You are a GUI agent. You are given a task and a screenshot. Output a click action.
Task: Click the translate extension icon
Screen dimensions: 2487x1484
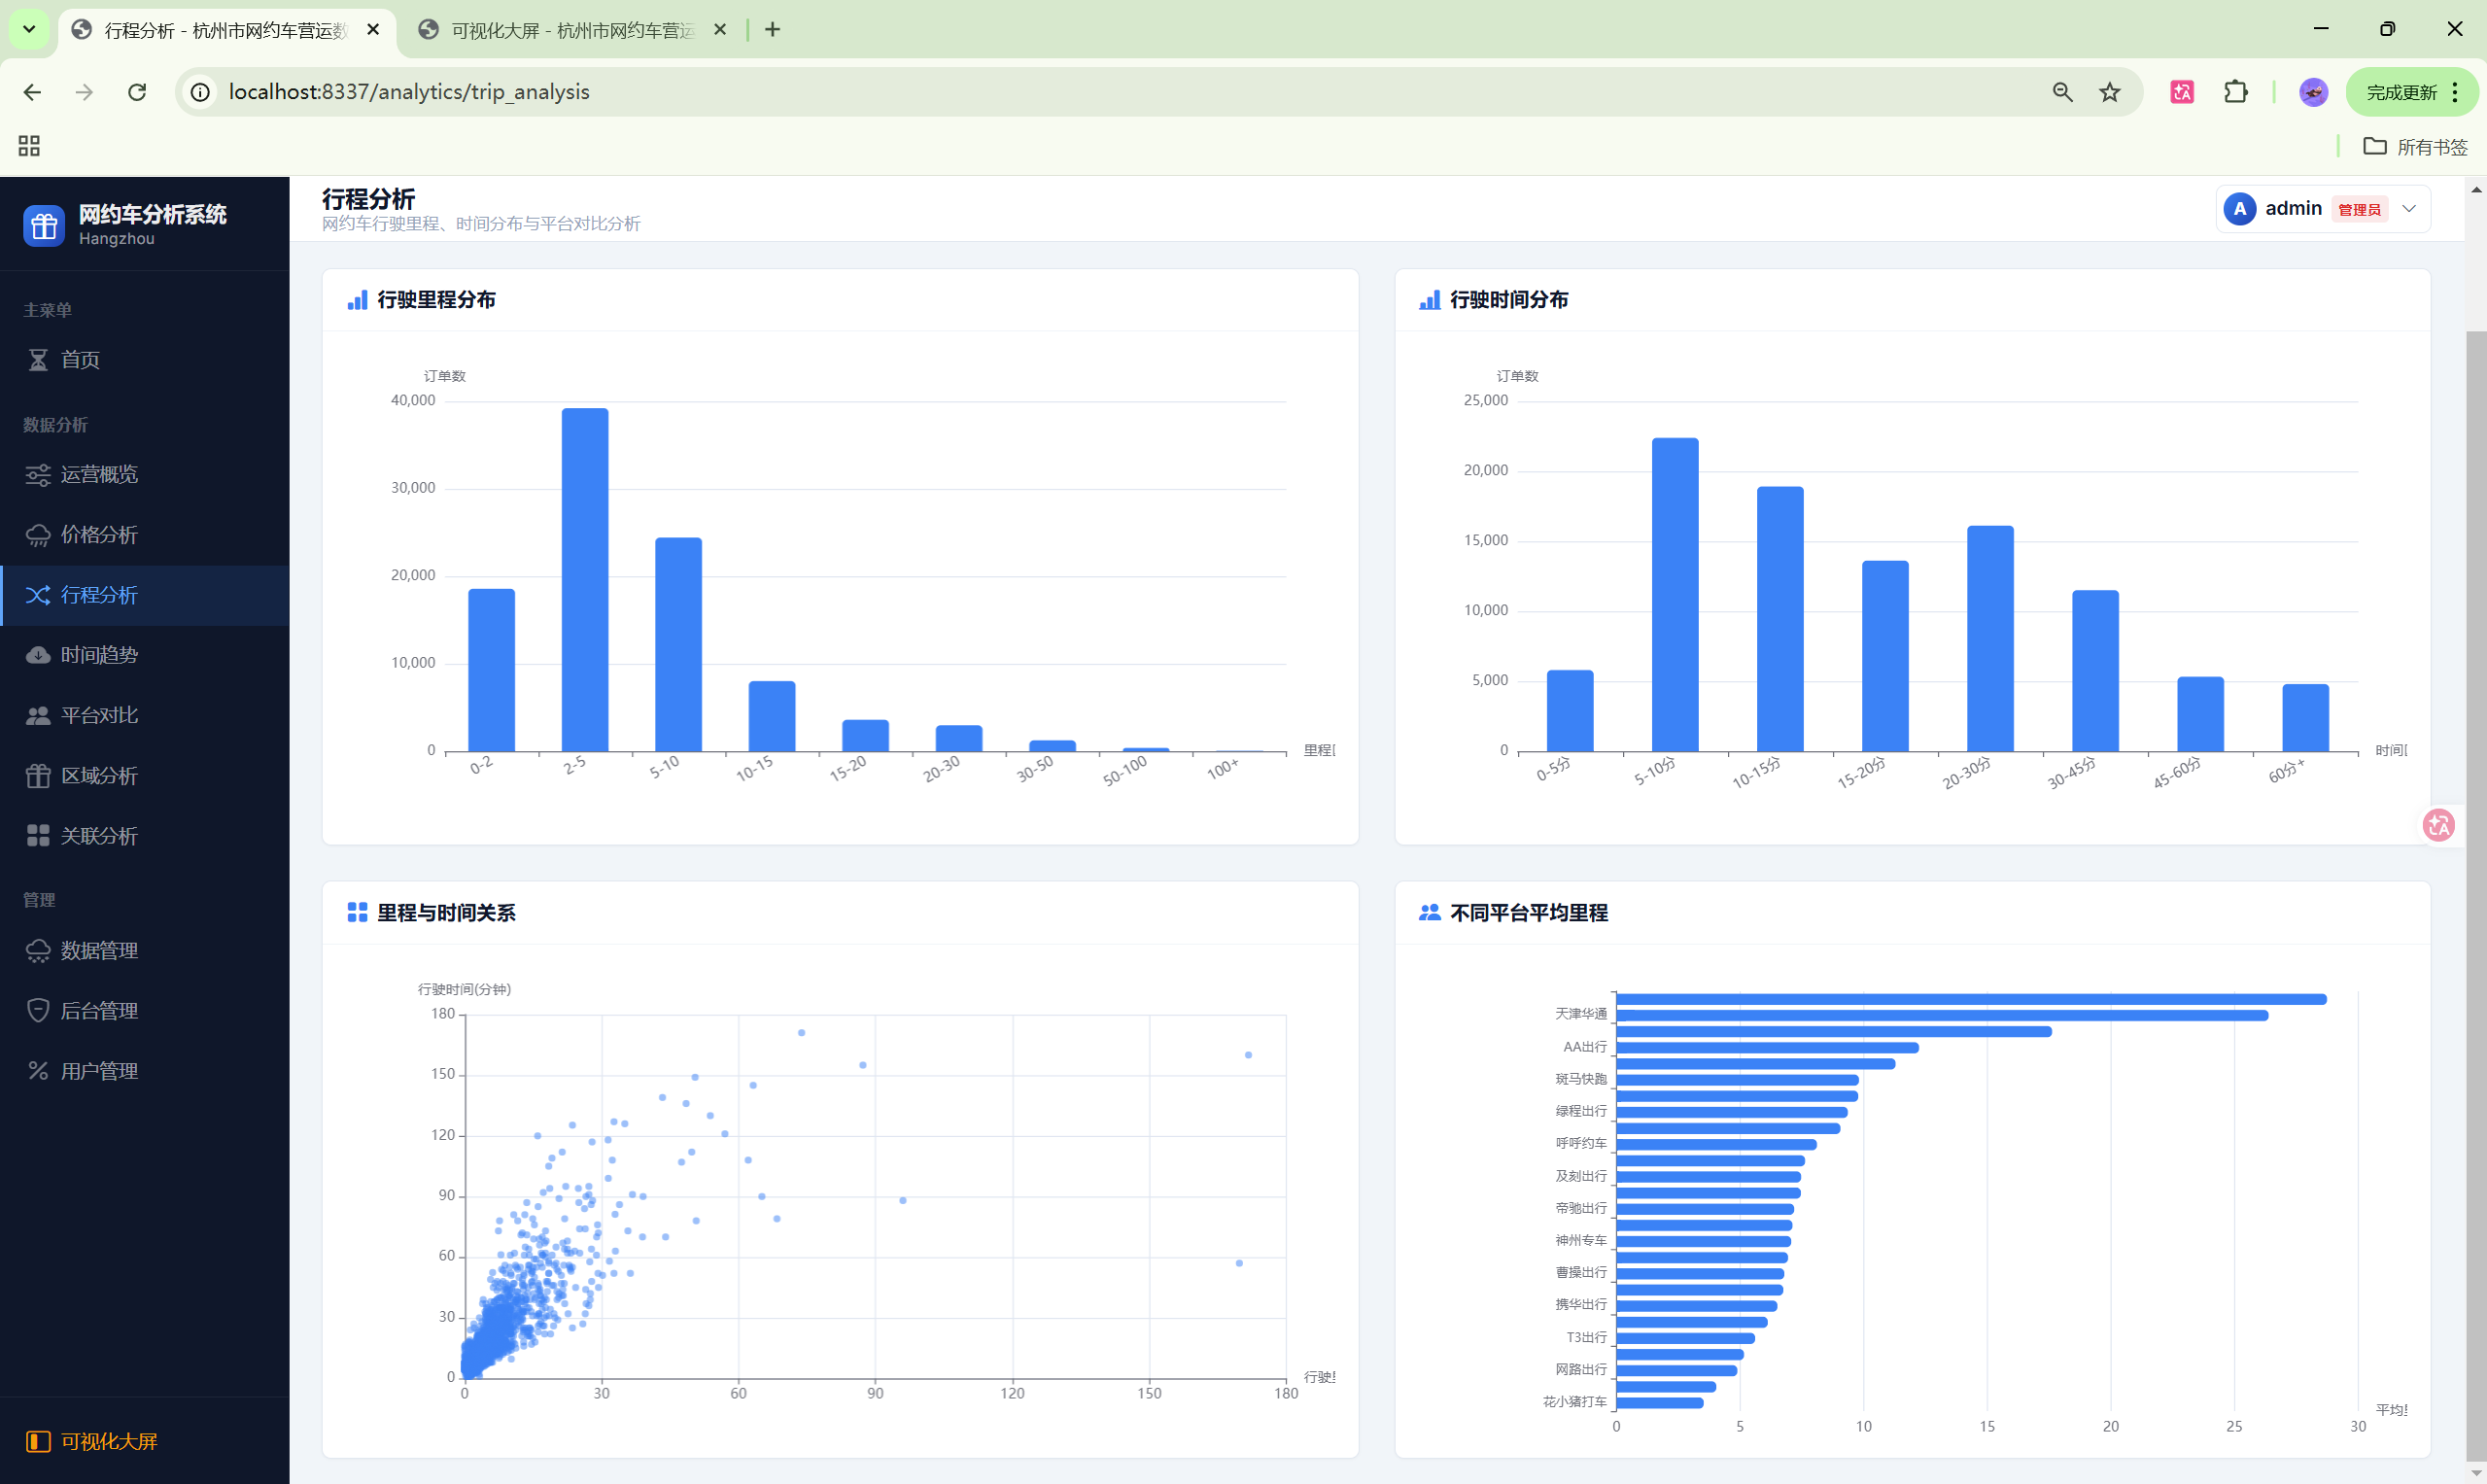(x=2182, y=92)
